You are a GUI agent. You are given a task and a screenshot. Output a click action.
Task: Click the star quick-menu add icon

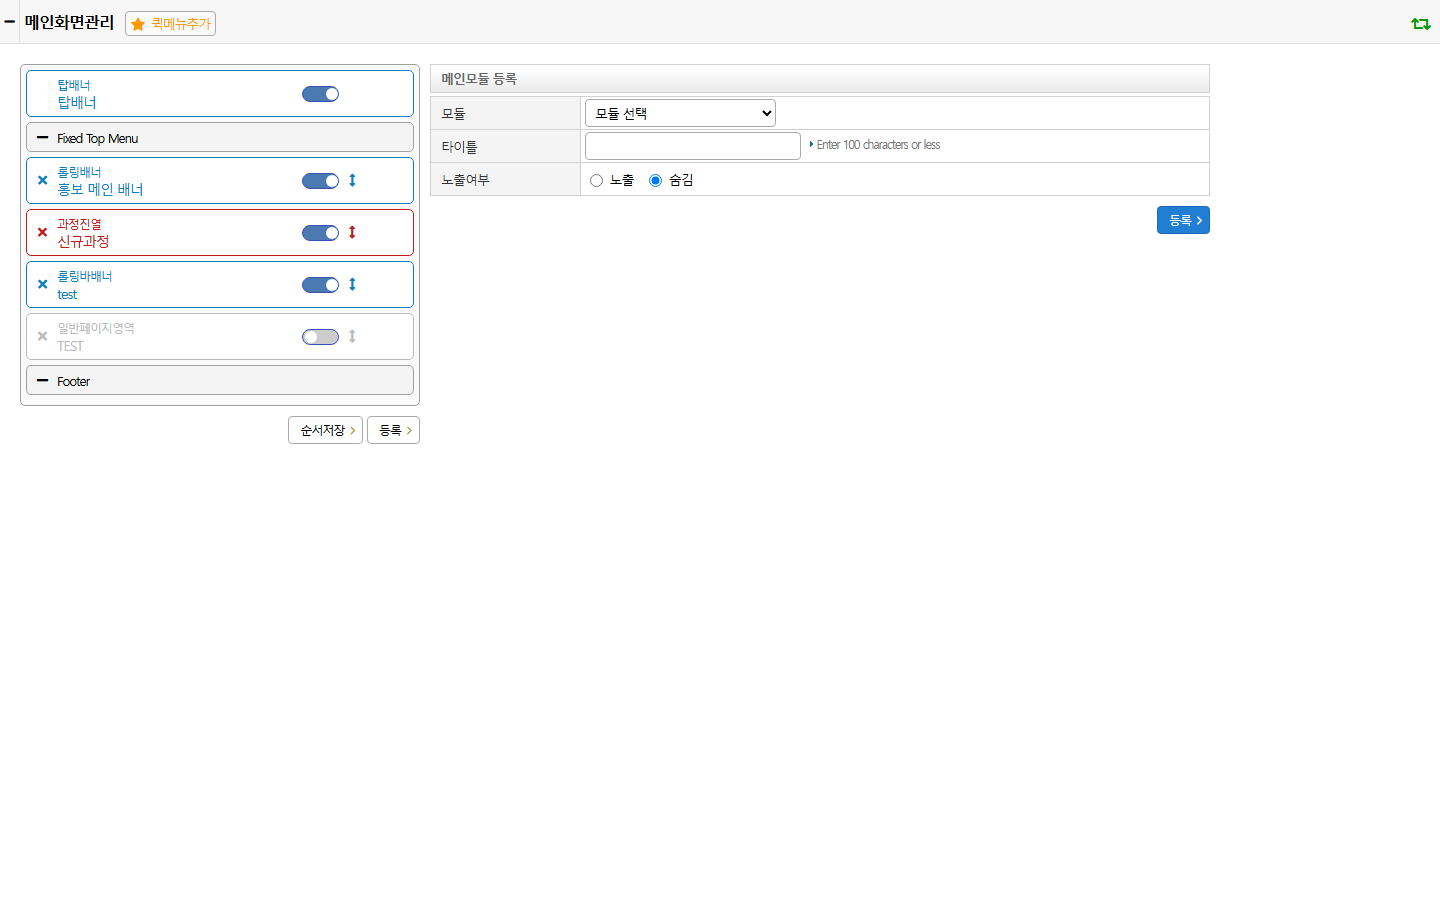click(x=138, y=24)
